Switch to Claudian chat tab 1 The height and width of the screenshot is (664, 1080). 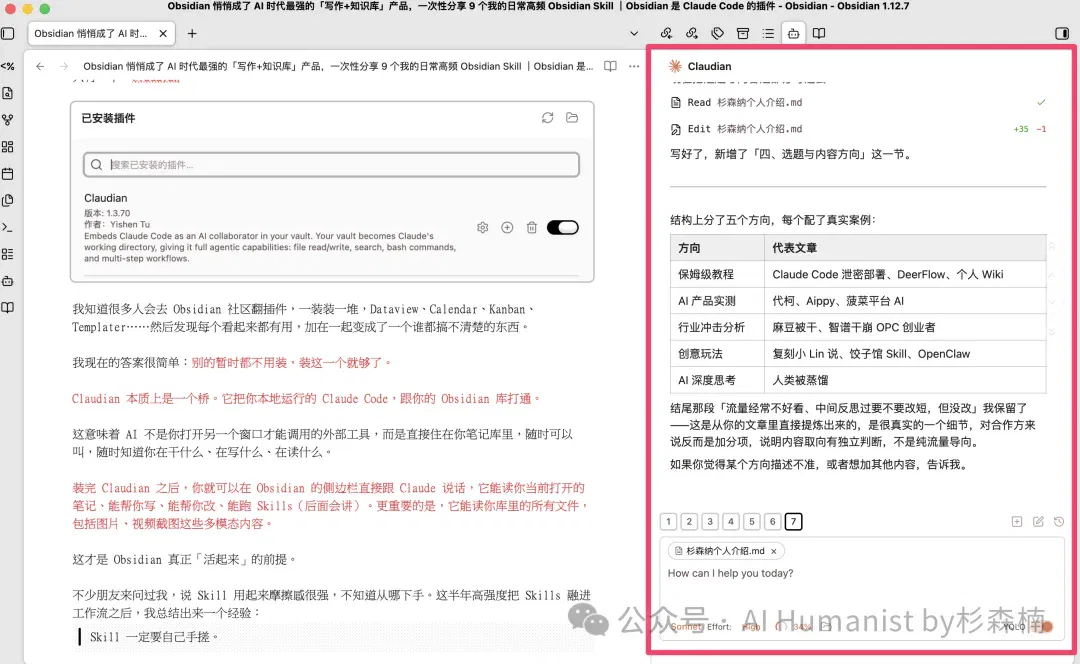tap(668, 521)
